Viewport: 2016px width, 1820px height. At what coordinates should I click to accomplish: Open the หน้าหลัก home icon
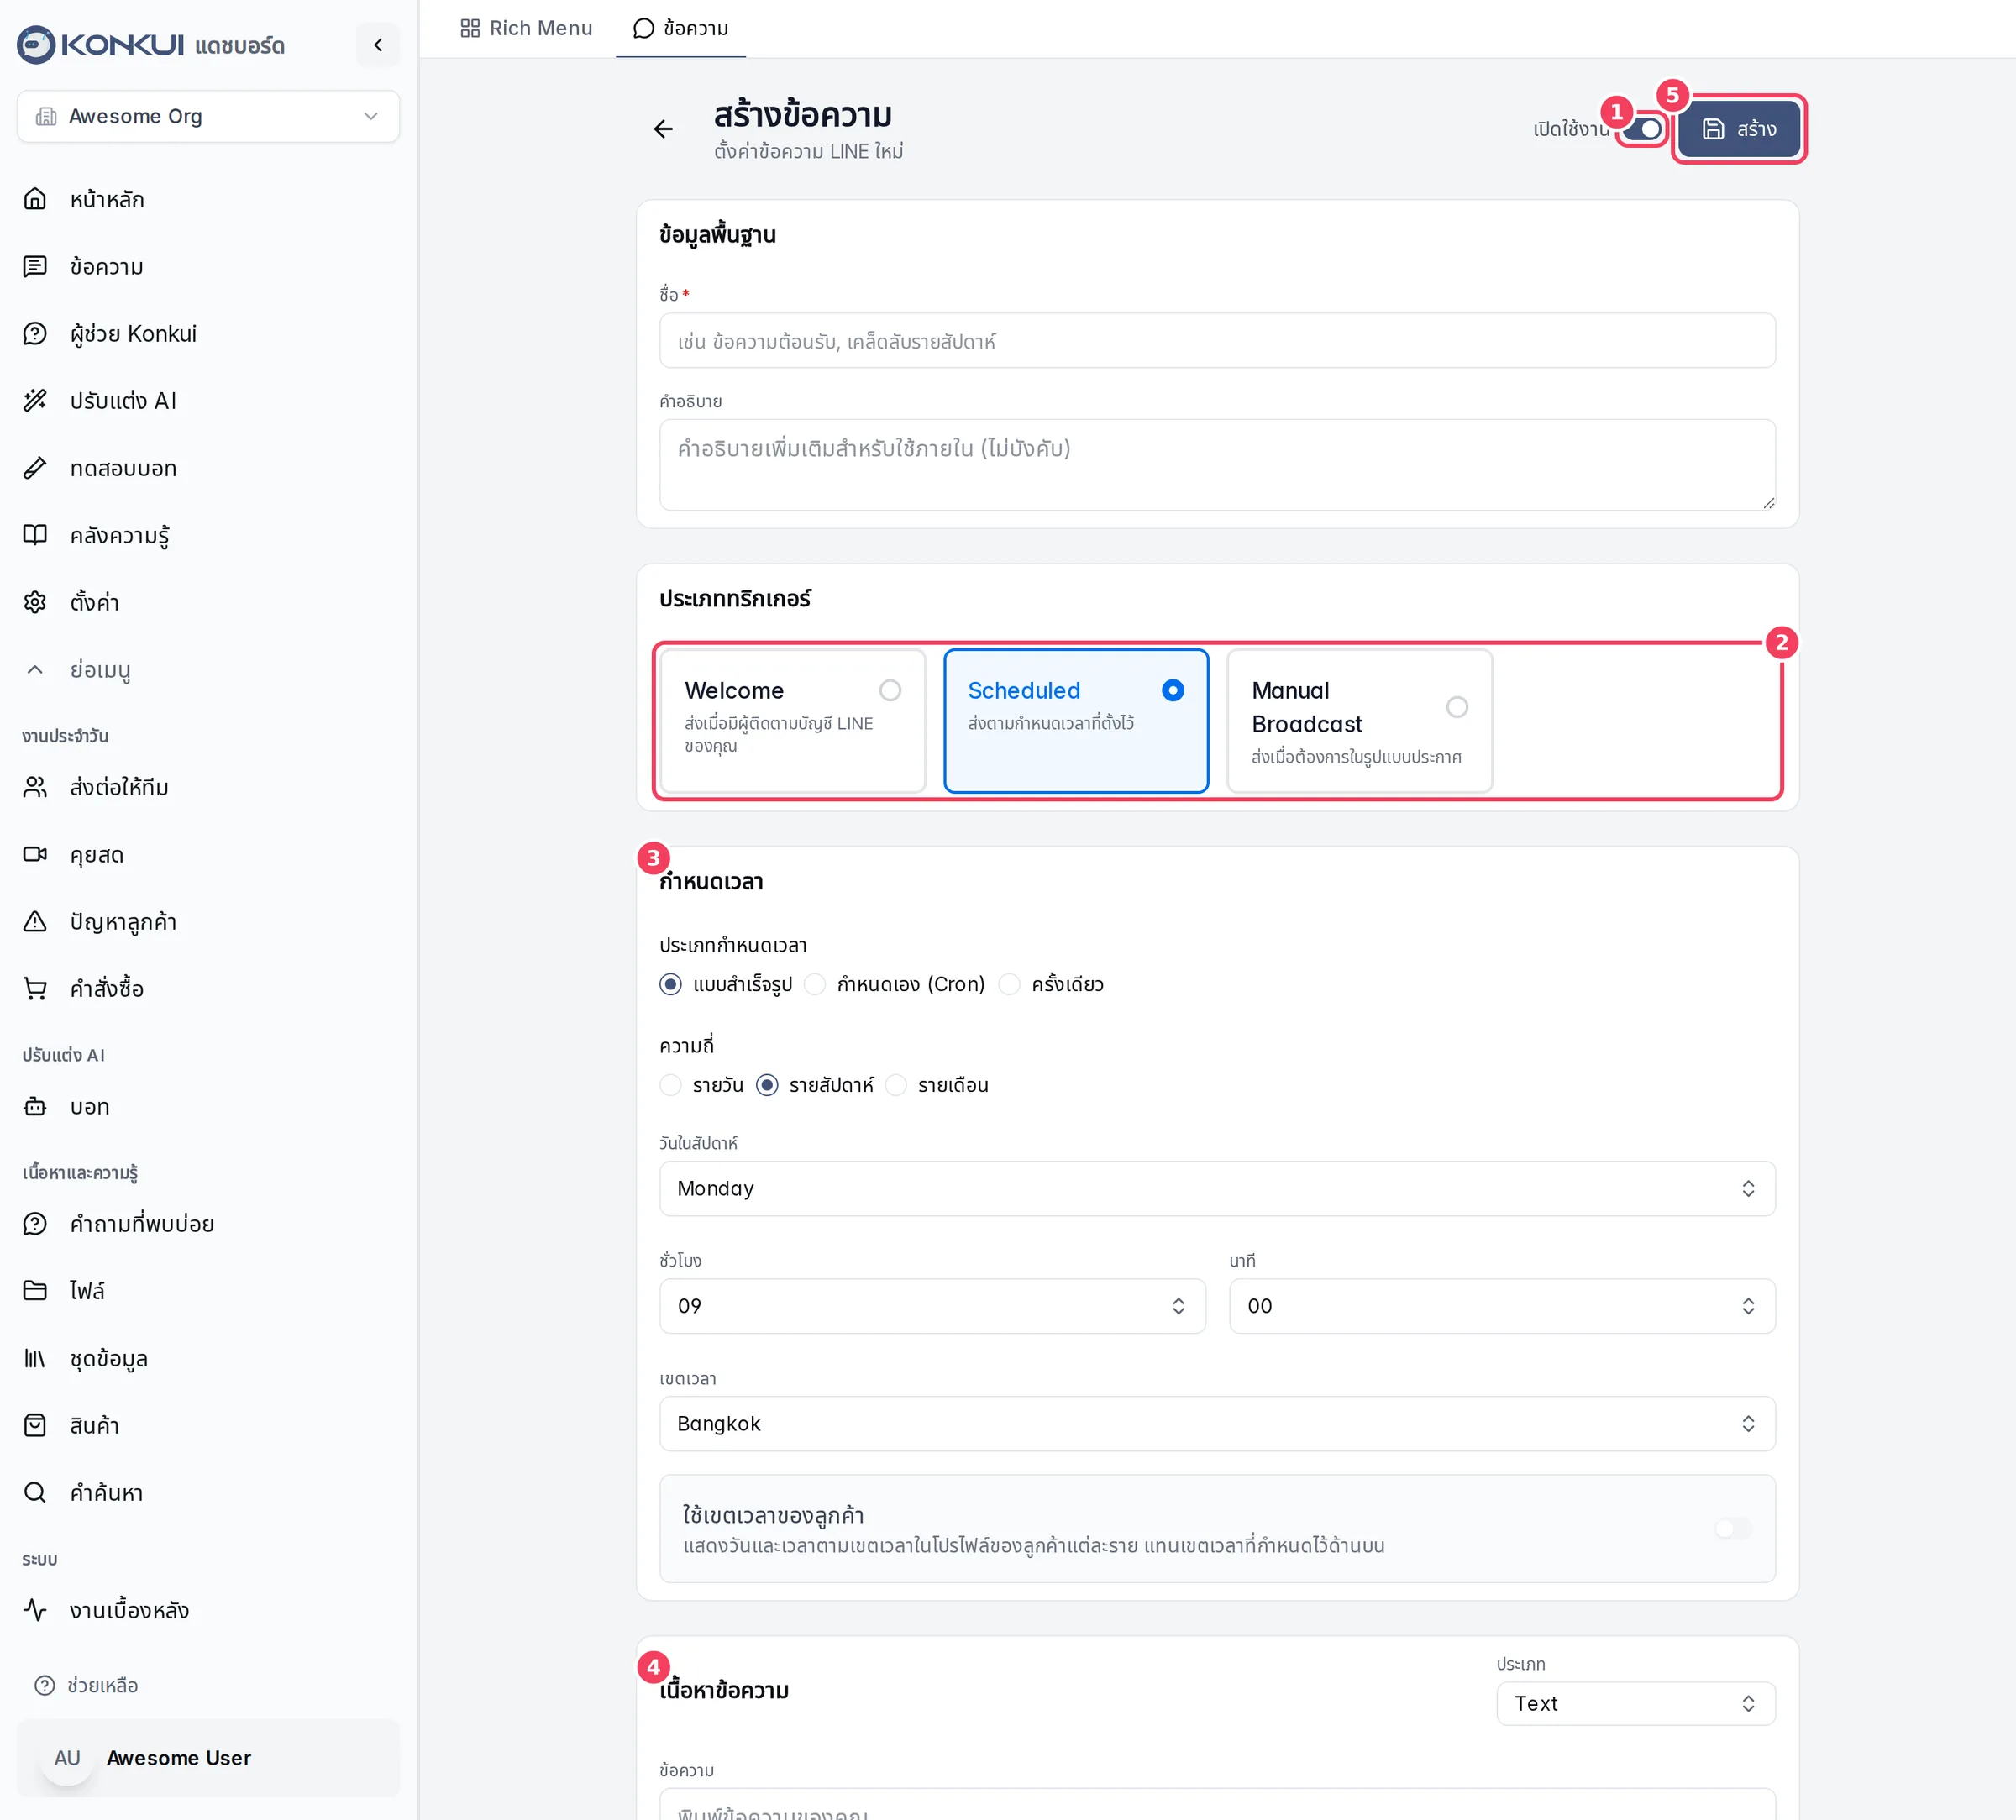pos(35,199)
